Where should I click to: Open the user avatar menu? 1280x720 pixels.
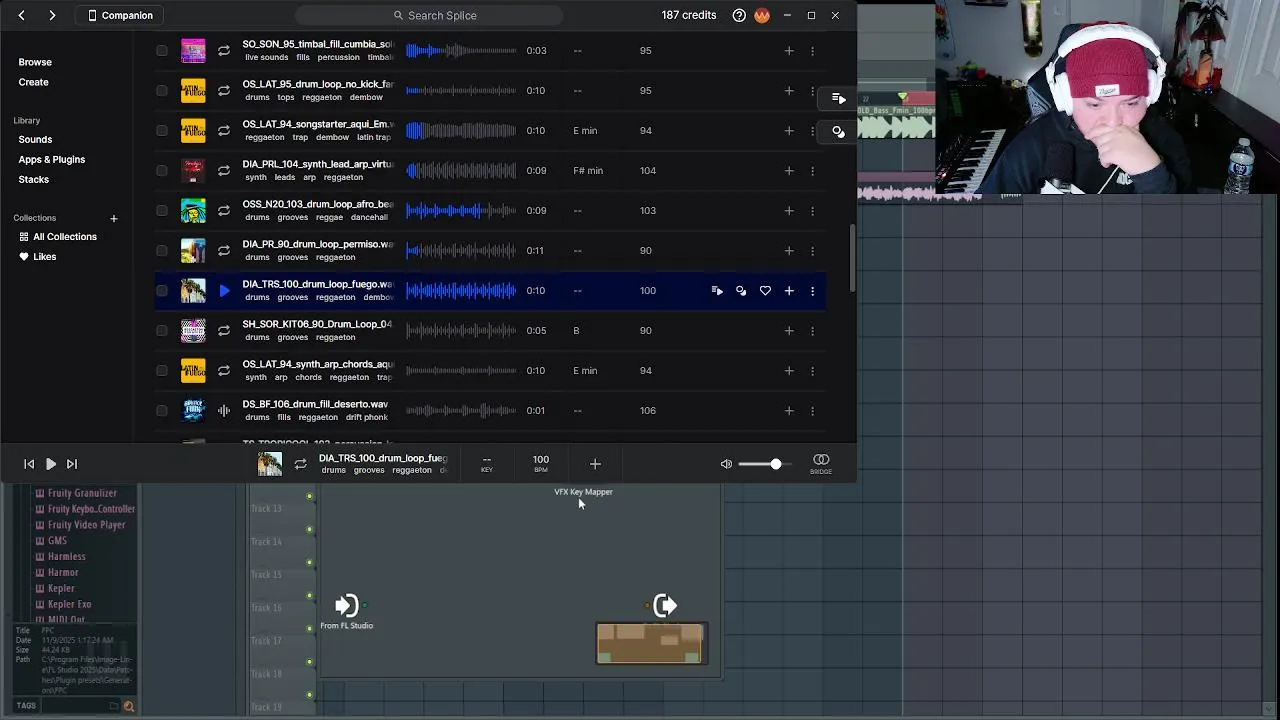click(762, 15)
